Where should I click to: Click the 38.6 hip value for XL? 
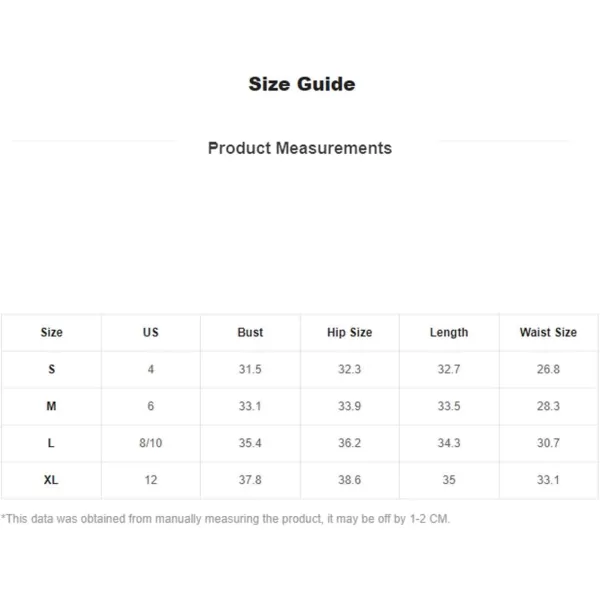349,479
